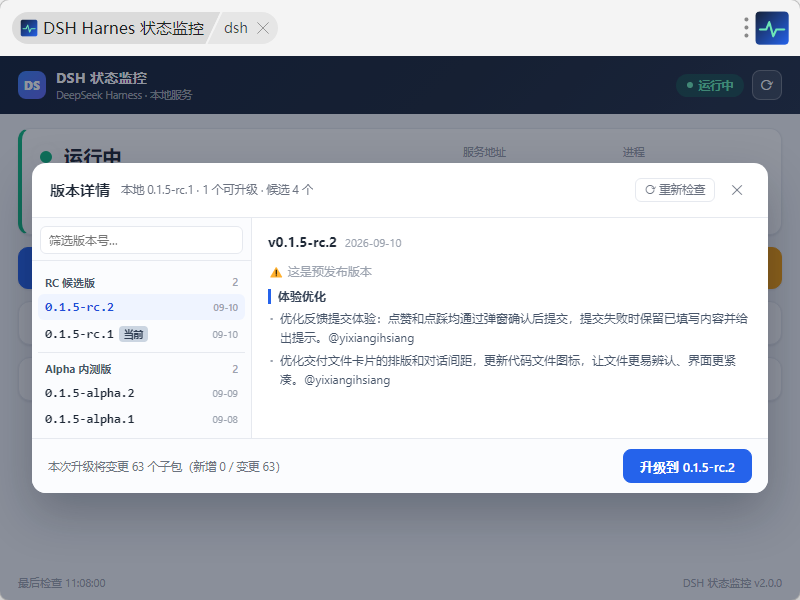Click the 当前 badge next to 0.1.5-rc.1
The width and height of the screenshot is (800, 600).
(x=133, y=334)
